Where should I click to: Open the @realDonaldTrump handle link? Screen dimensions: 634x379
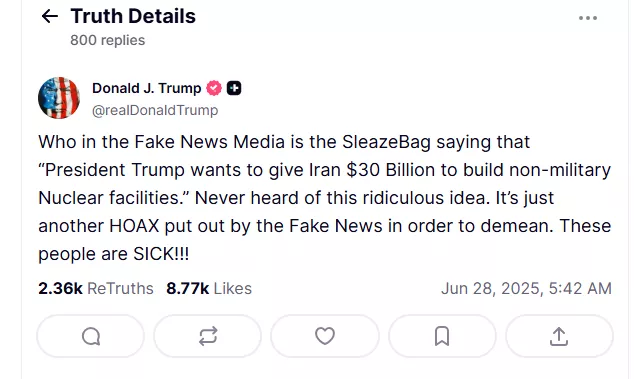pos(155,110)
